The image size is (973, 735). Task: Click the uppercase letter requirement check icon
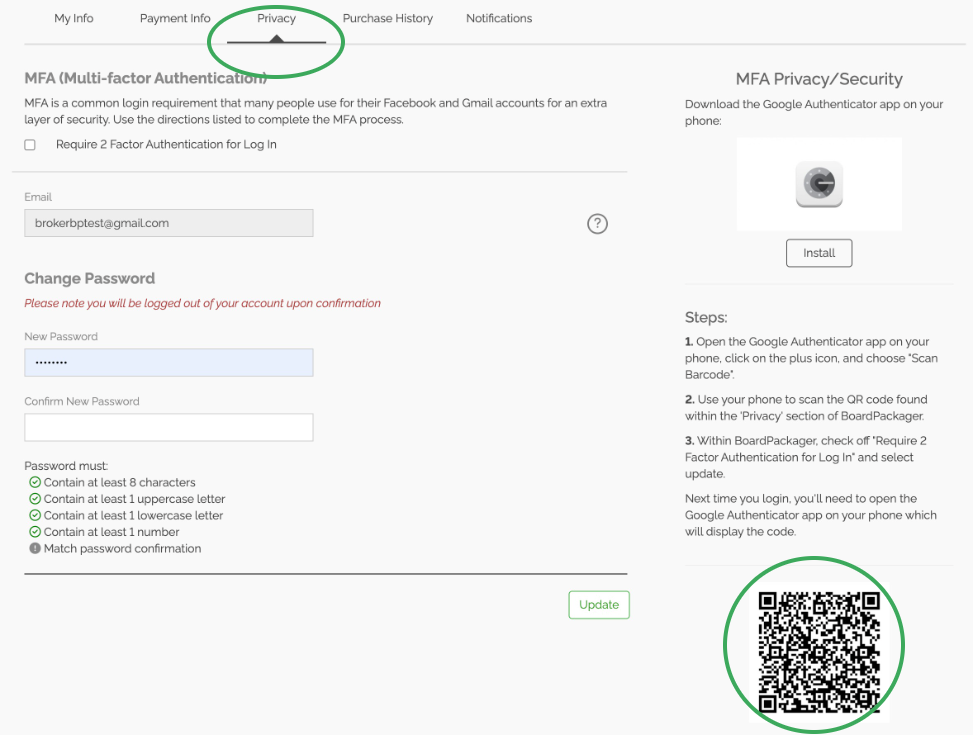coord(35,498)
